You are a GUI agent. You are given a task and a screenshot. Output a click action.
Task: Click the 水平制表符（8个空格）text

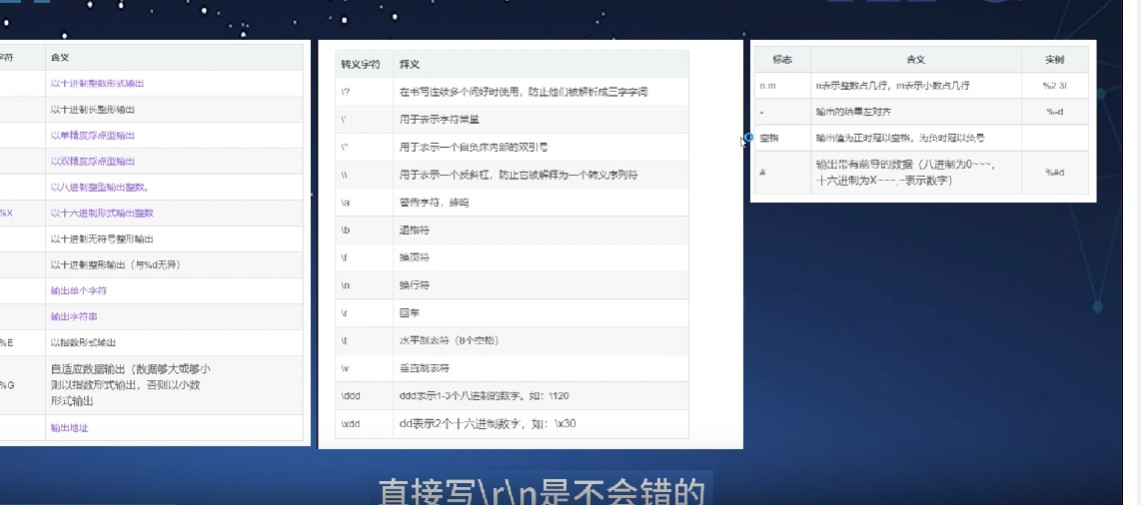[x=448, y=341]
